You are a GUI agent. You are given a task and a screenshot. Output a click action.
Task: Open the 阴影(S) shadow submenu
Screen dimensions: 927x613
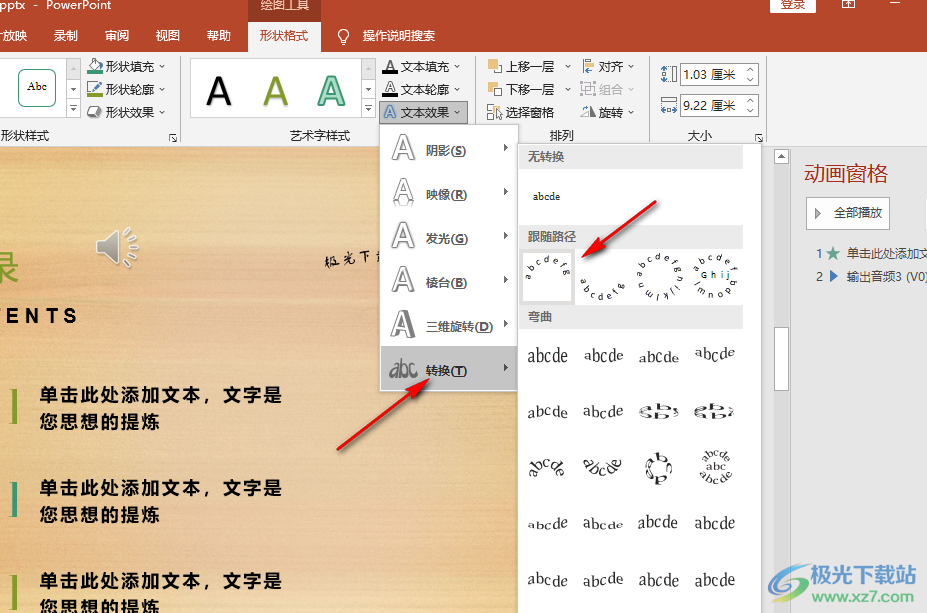click(x=449, y=148)
